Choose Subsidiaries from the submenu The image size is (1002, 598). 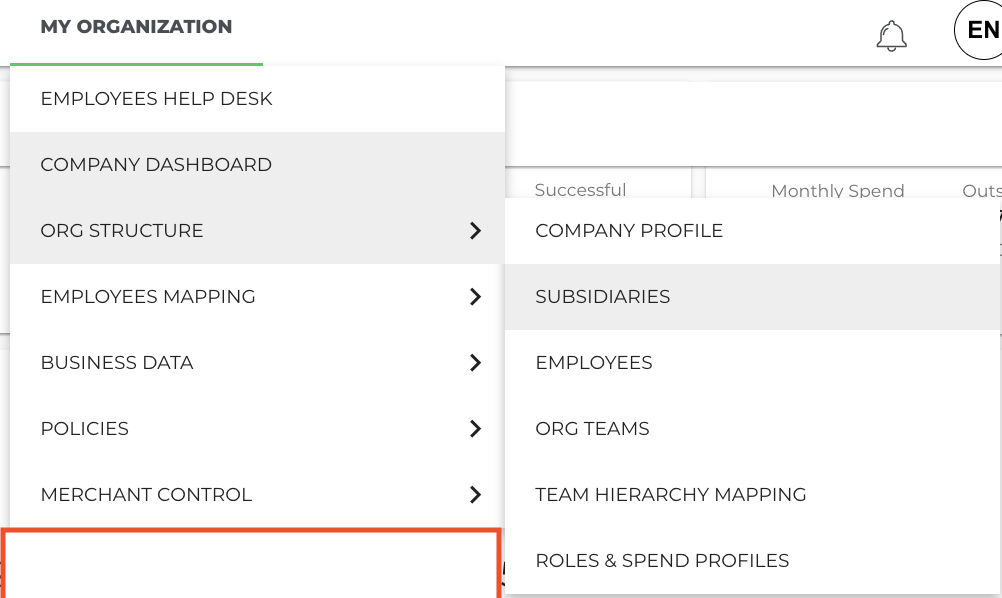(x=752, y=296)
